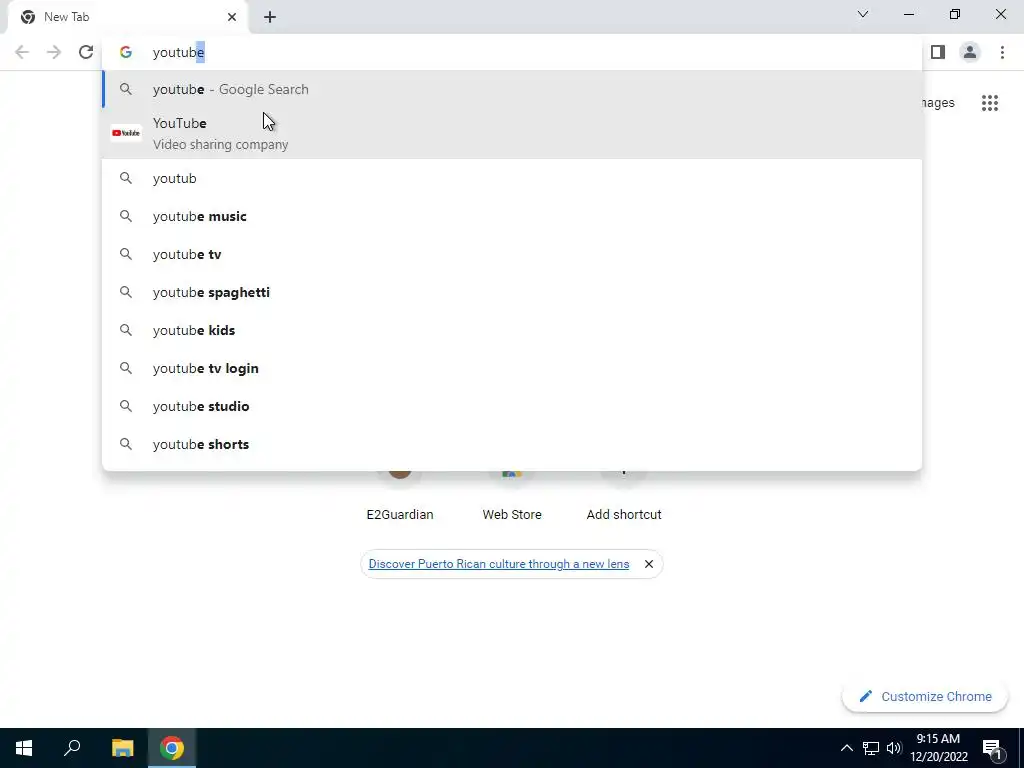The height and width of the screenshot is (768, 1024).
Task: Close the New Tab tab
Action: click(231, 17)
